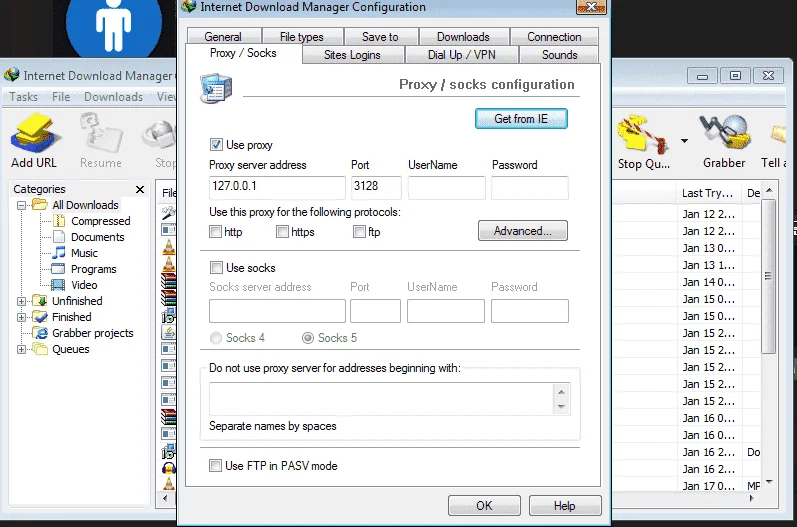Click the Unfinished folder icon

[x=40, y=301]
